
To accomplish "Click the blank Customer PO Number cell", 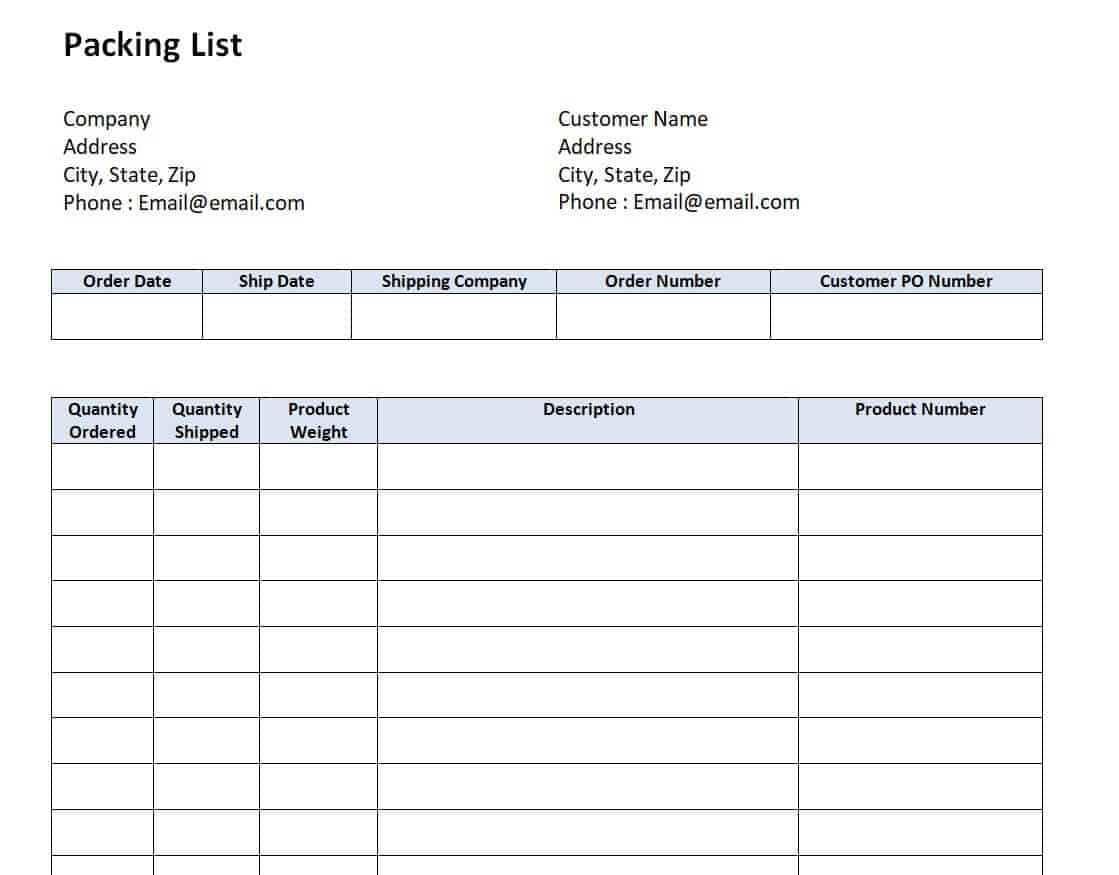I will point(906,316).
